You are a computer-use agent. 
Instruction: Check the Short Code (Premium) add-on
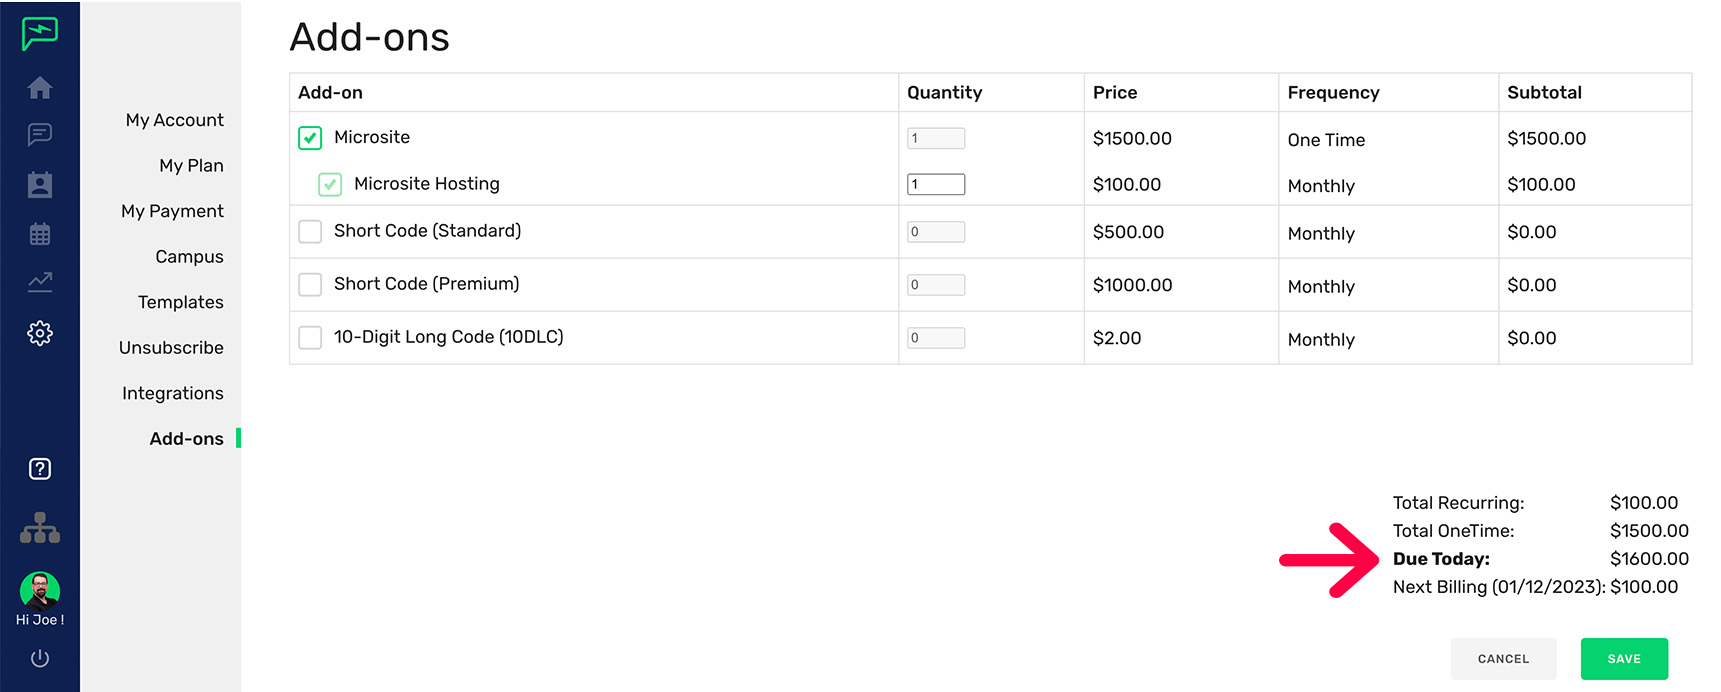(x=310, y=284)
